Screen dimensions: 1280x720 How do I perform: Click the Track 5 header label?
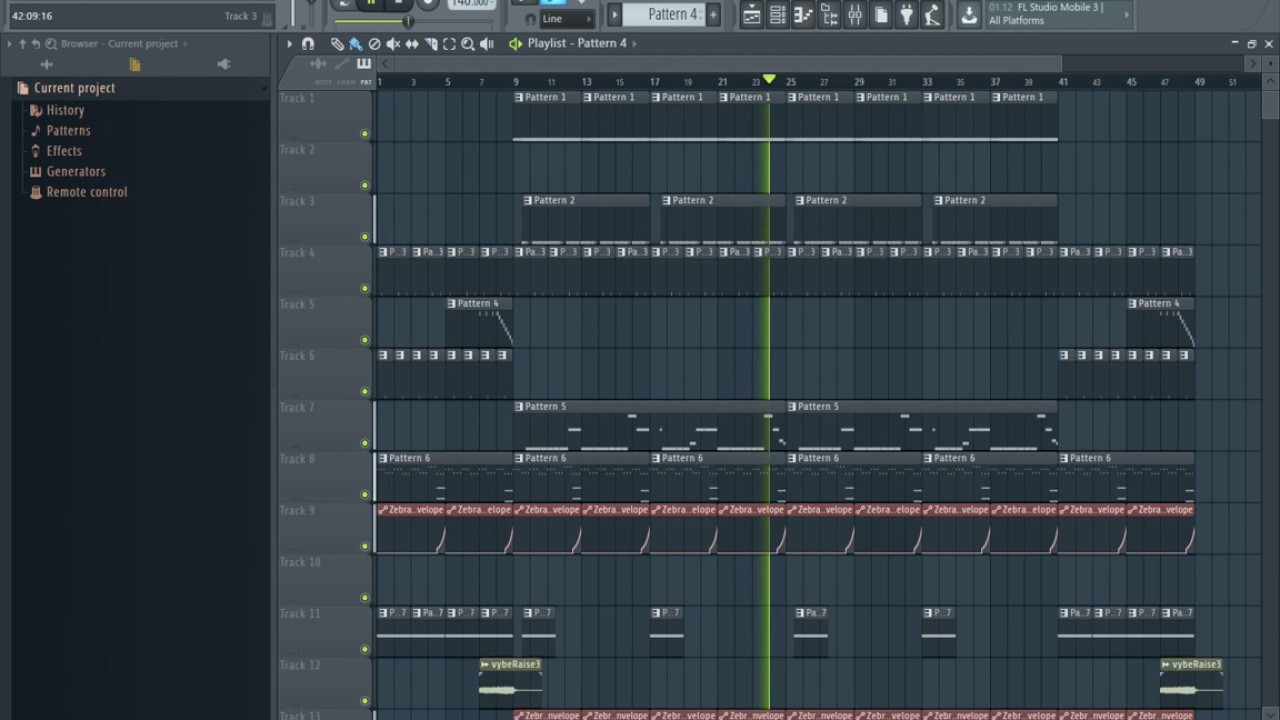(297, 304)
